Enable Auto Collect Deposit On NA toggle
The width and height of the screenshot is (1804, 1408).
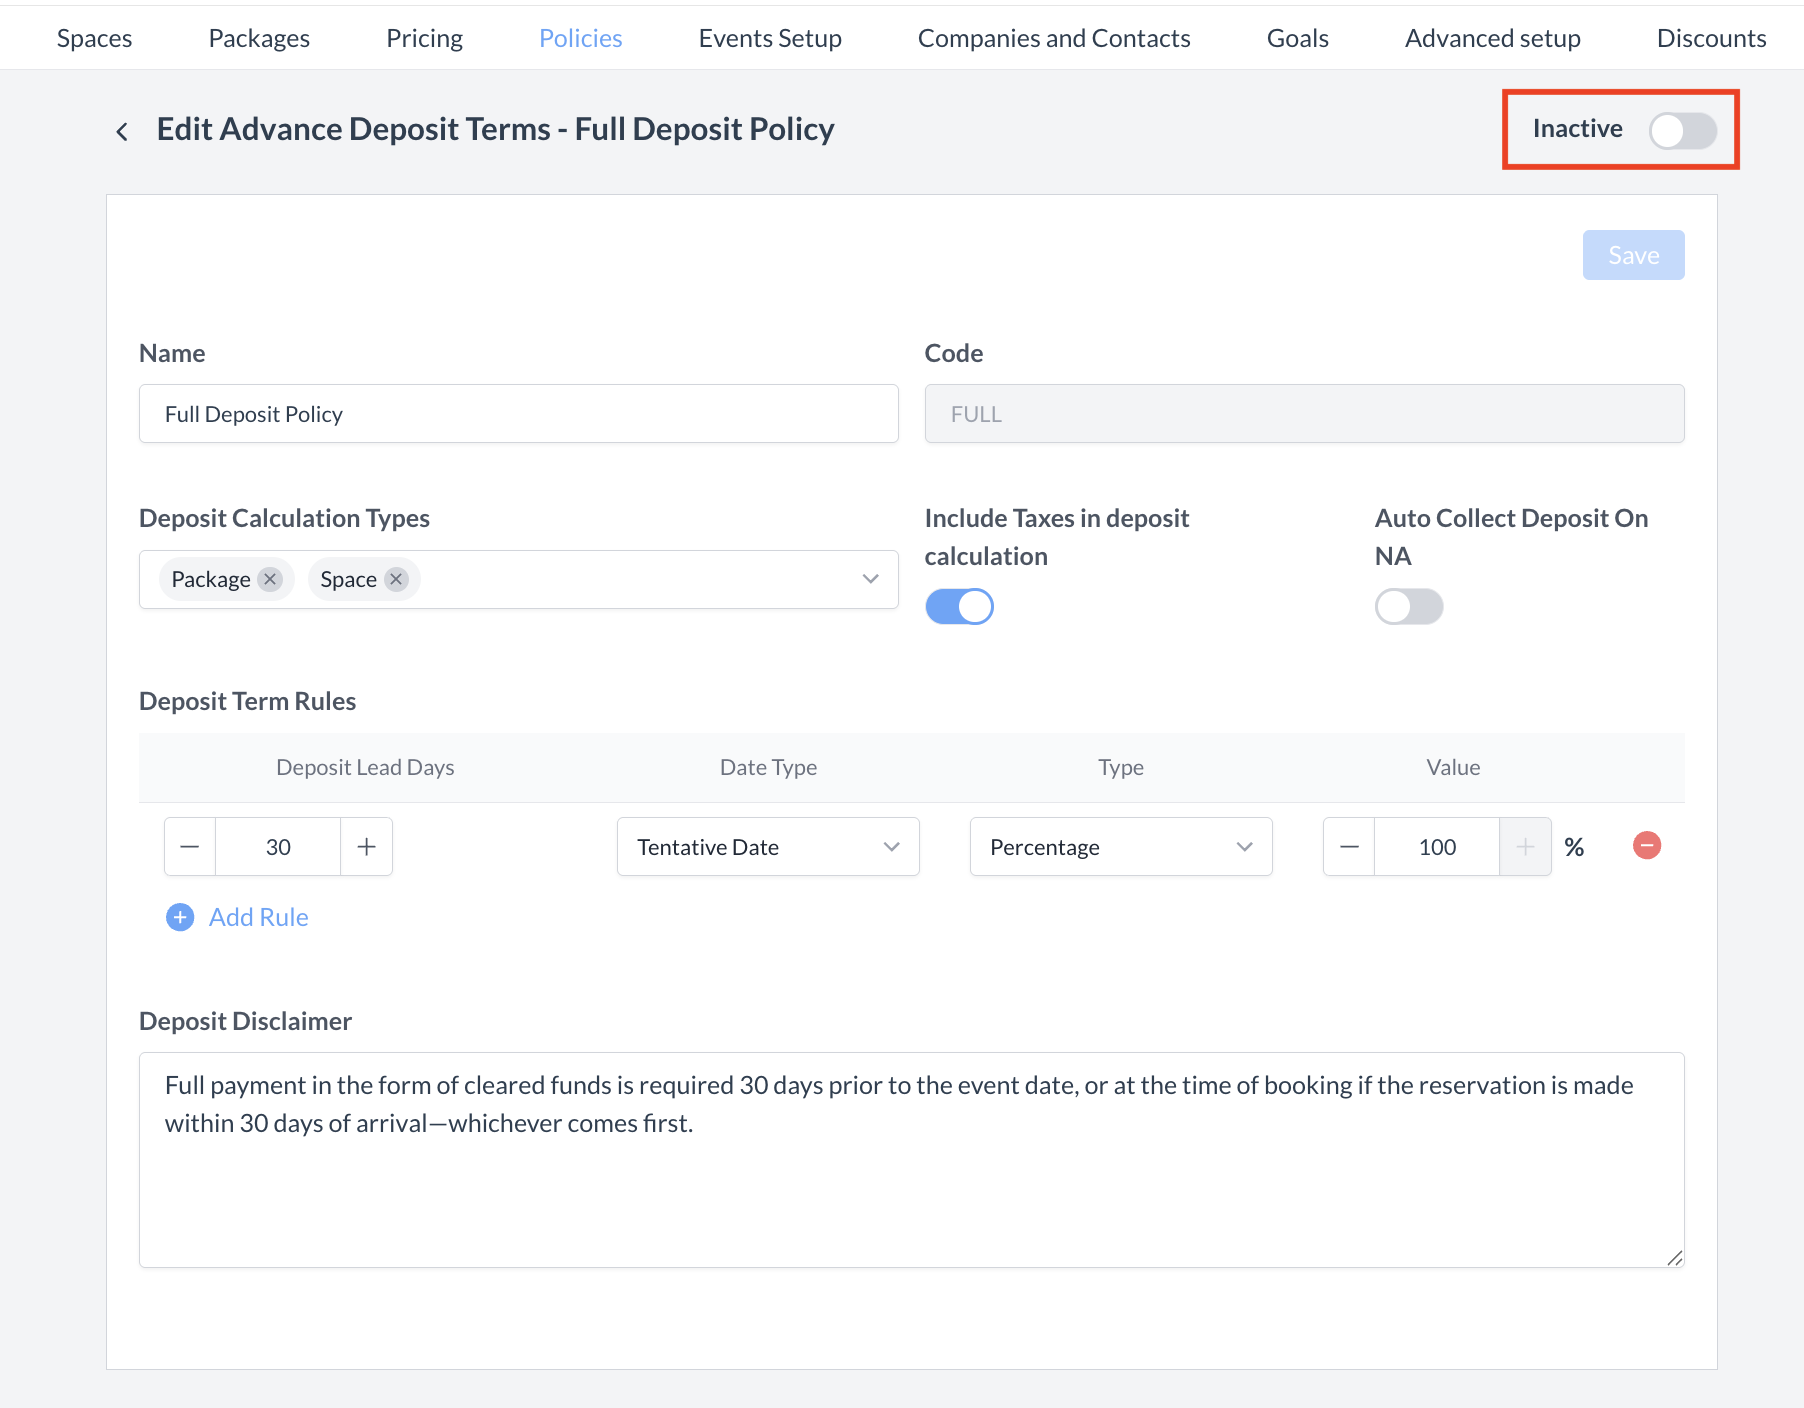tap(1408, 606)
